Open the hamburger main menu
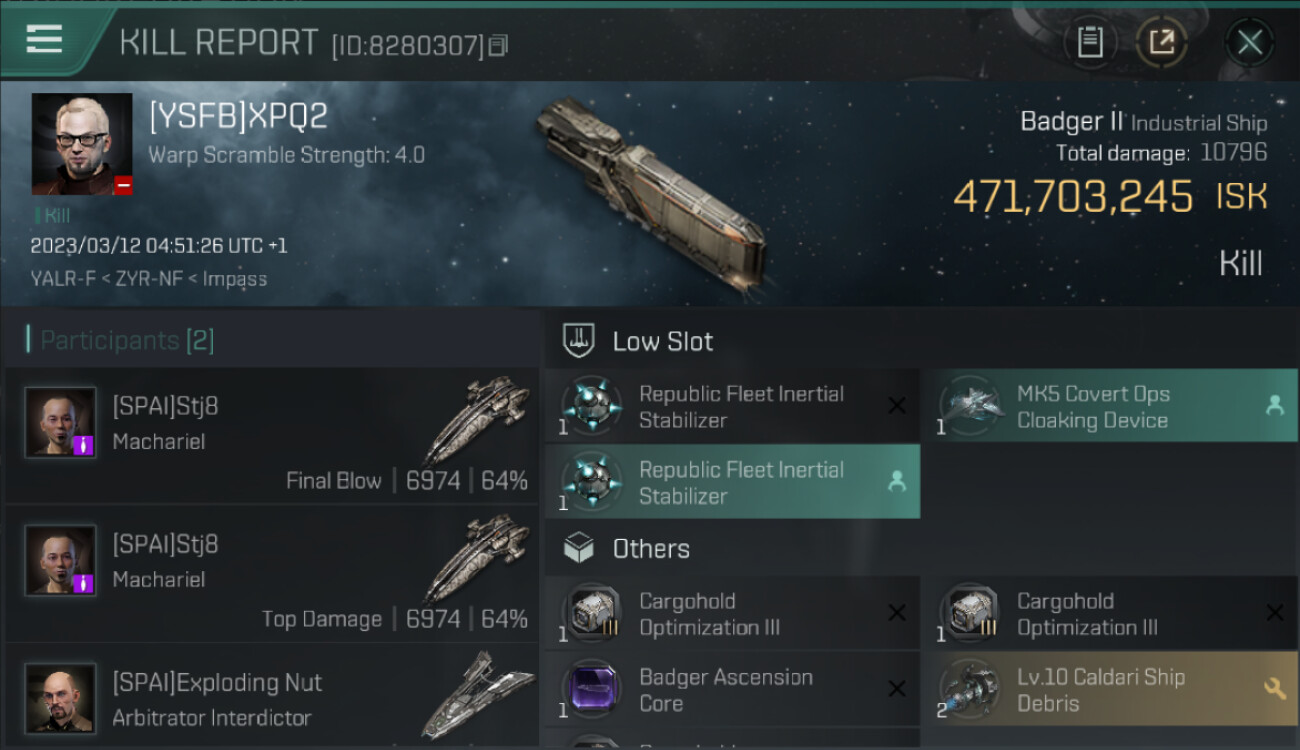This screenshot has height=750, width=1300. point(44,40)
